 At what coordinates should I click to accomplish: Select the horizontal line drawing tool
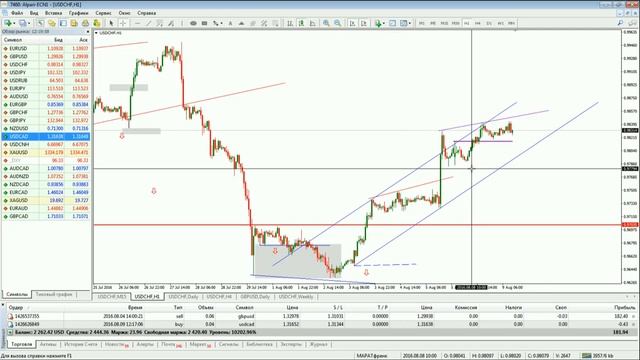point(138,23)
